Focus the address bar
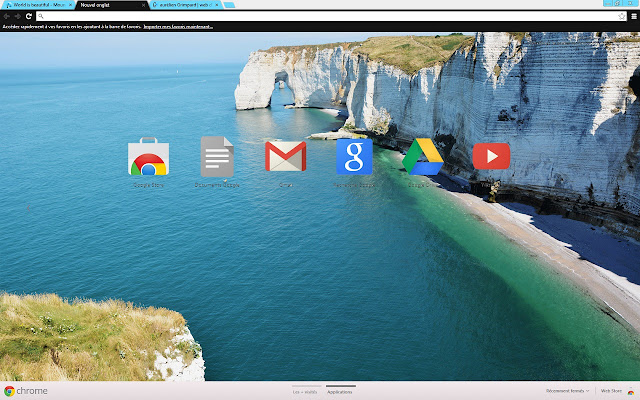Screen dimensions: 640x400 pyautogui.click(x=331, y=16)
